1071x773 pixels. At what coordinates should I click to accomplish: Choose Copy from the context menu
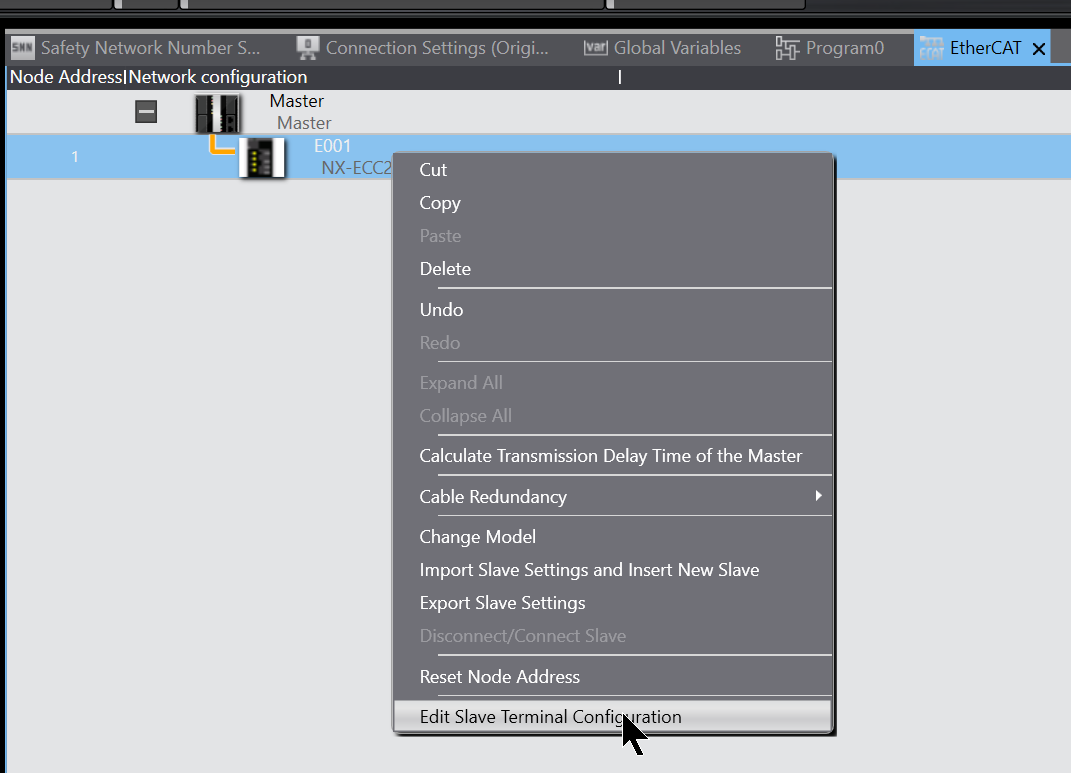click(x=613, y=203)
